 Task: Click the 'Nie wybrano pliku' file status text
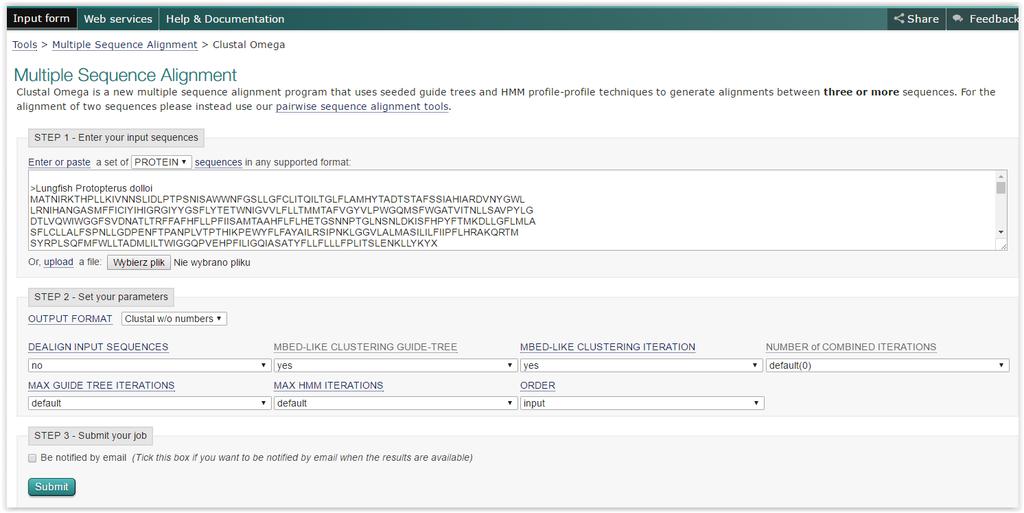(x=212, y=262)
